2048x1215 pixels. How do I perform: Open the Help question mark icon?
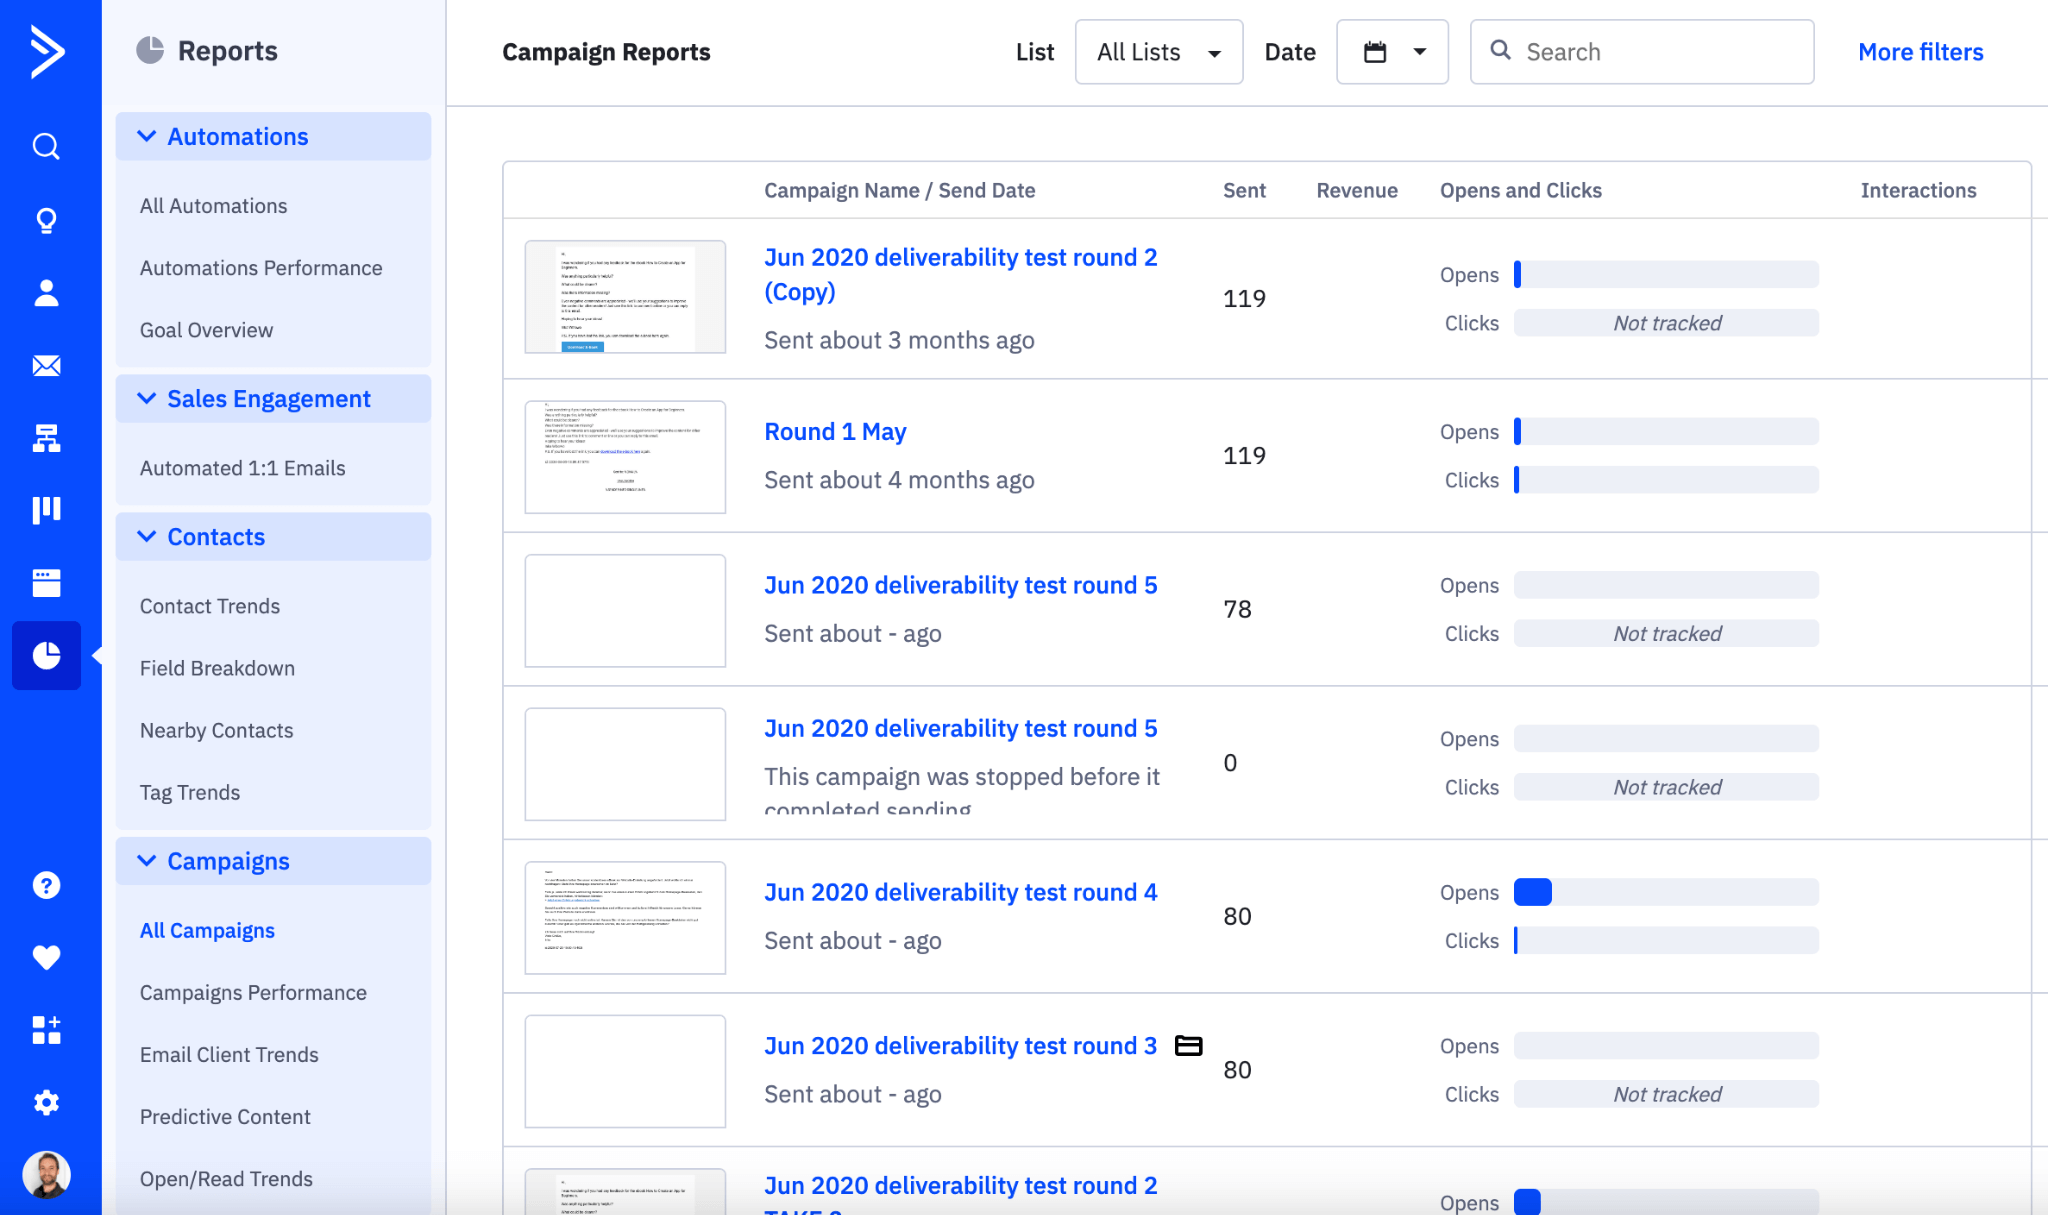coord(46,885)
